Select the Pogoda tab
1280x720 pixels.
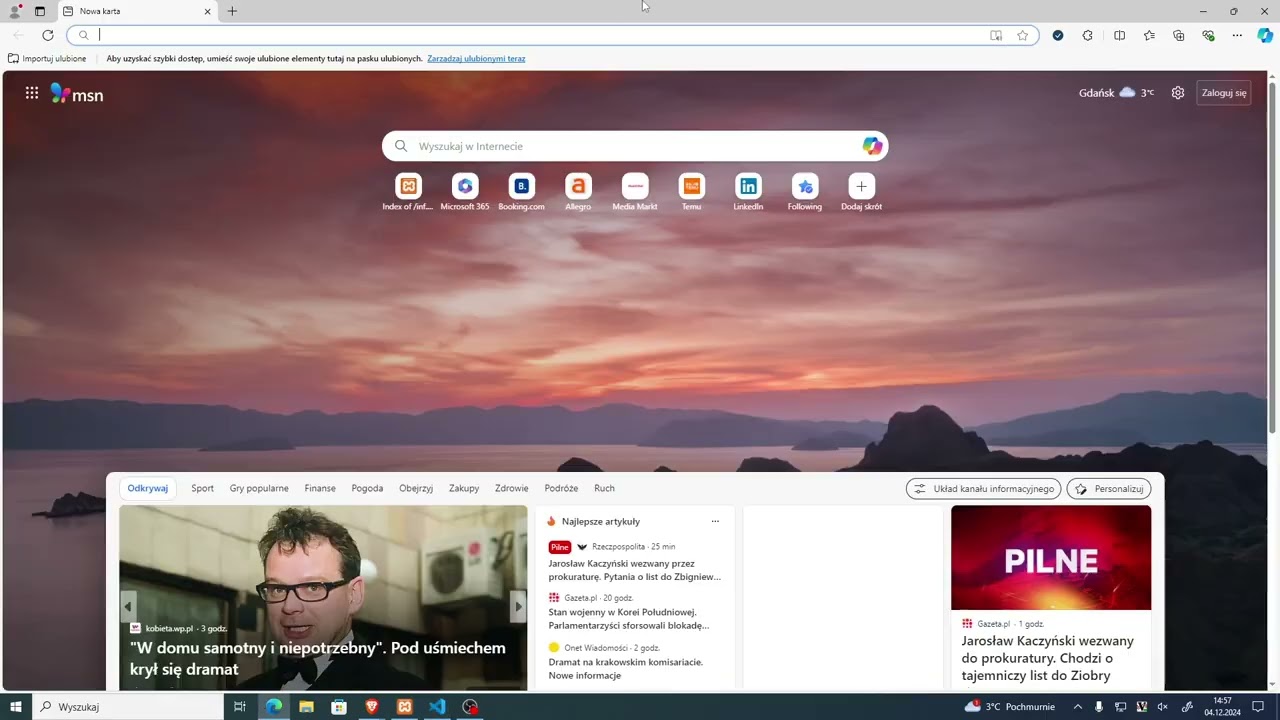[x=367, y=488]
